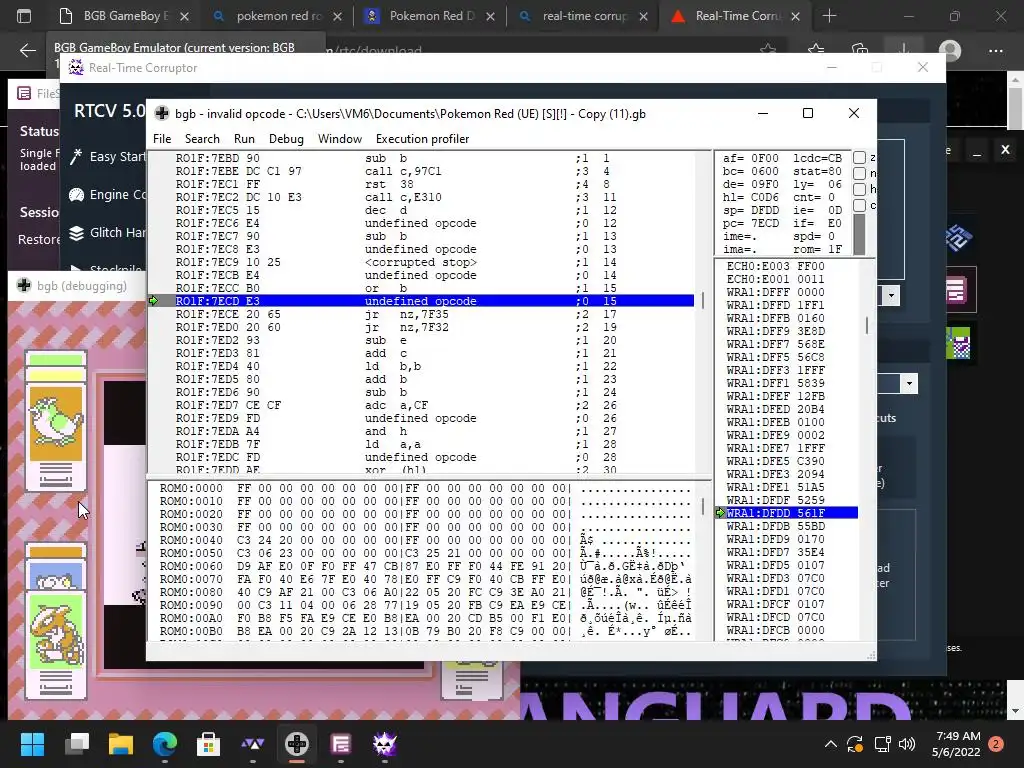Click the magenta FileStub icon in background panel

point(958,291)
